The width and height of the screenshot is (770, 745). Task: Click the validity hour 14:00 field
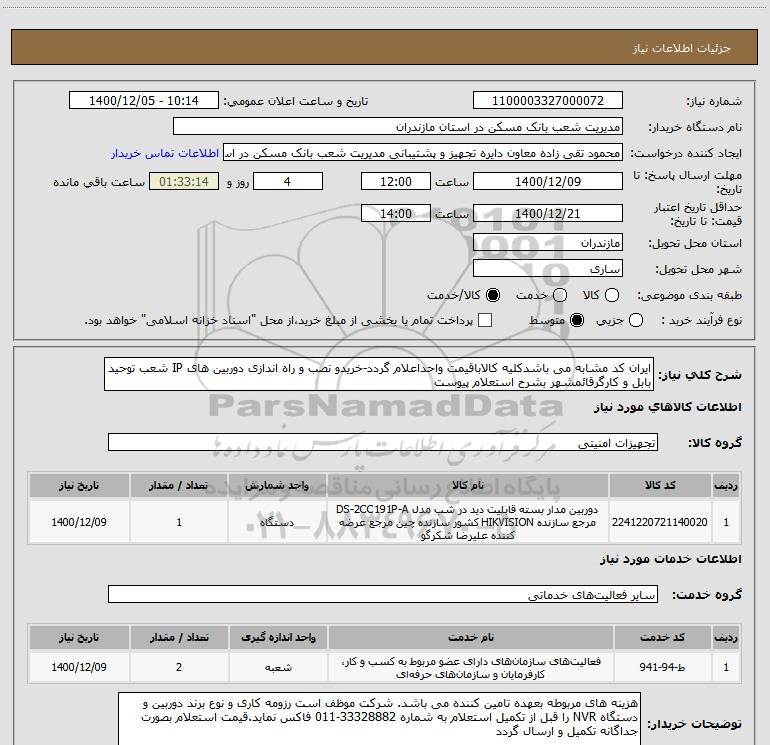click(x=396, y=214)
